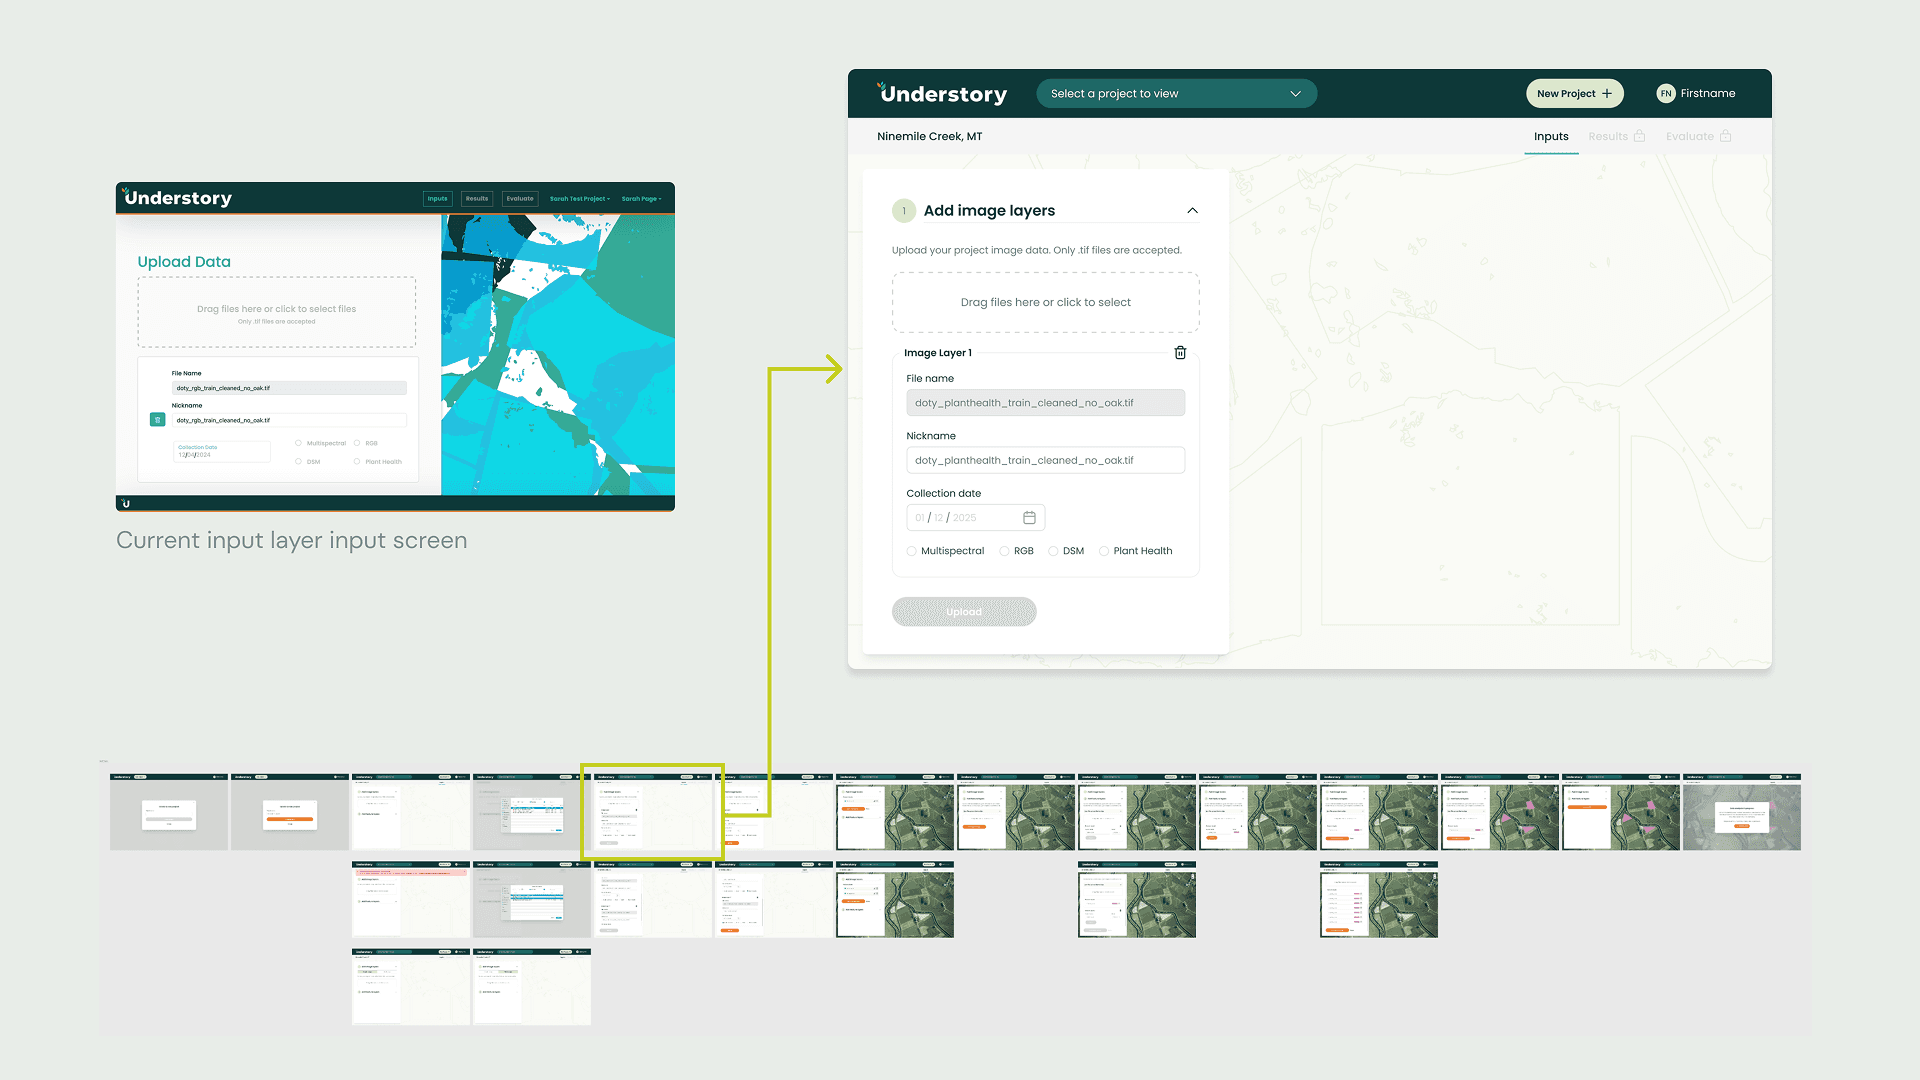Collapse the Add image layers section
The height and width of the screenshot is (1080, 1920).
tap(1191, 210)
